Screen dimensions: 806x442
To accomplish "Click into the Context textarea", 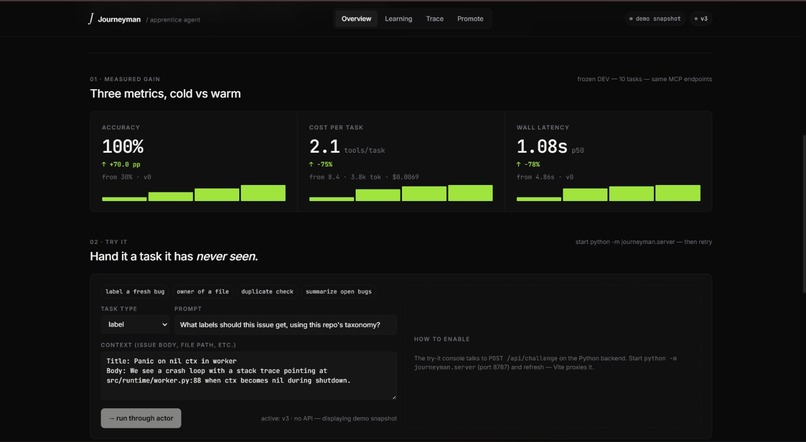I will pyautogui.click(x=249, y=376).
